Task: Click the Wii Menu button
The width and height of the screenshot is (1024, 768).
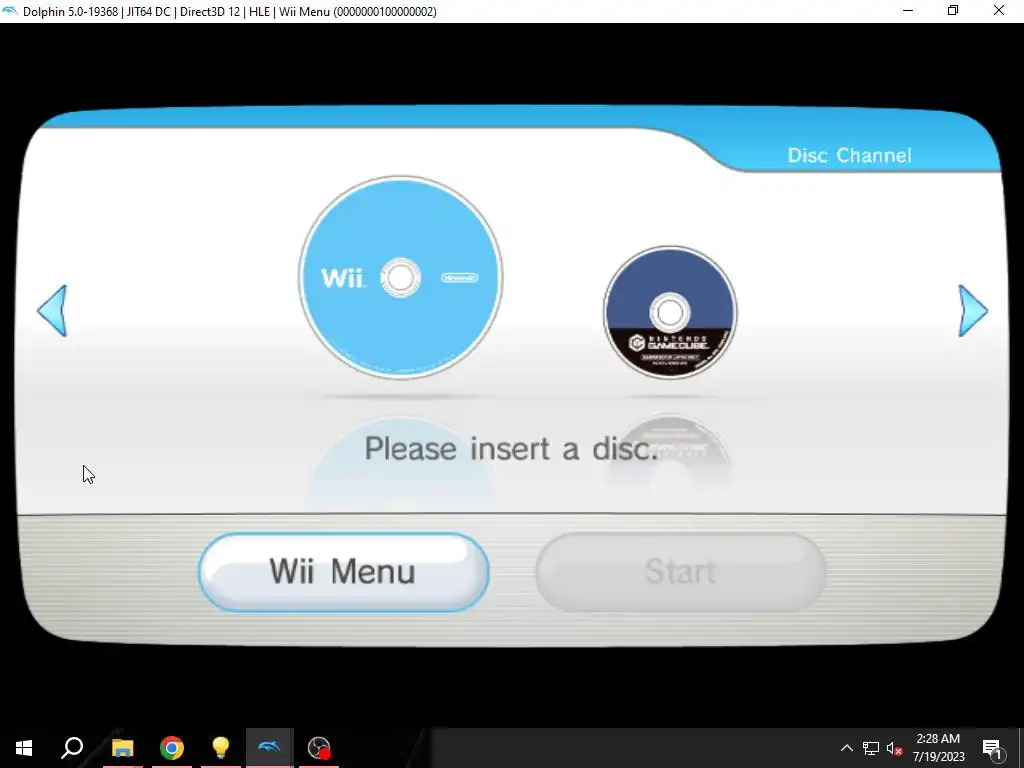Action: [x=344, y=572]
